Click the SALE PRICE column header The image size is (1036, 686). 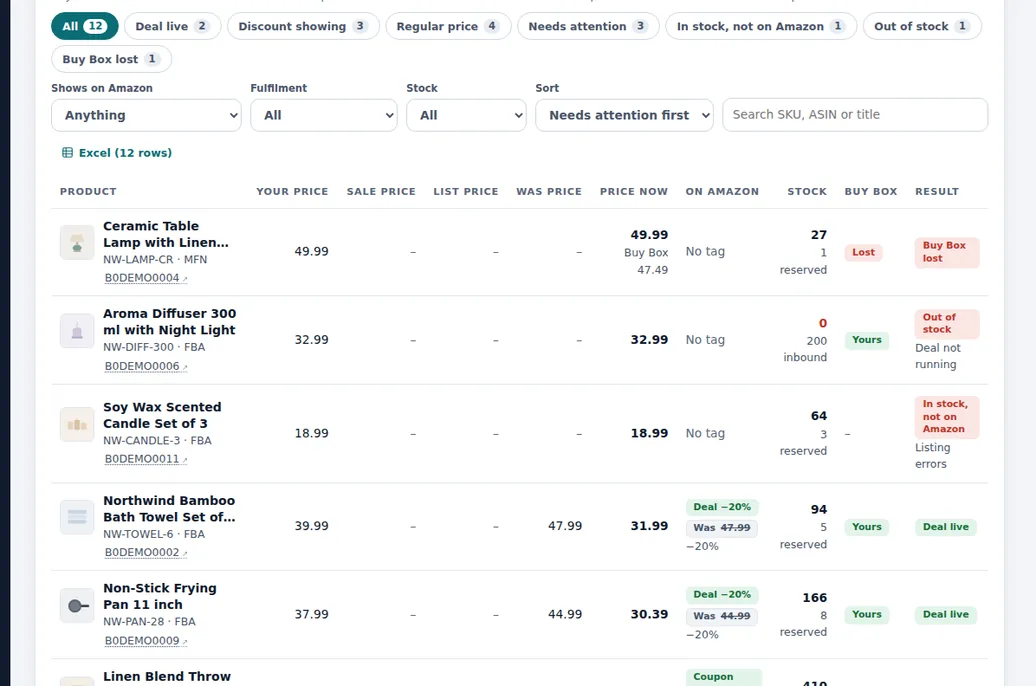tap(381, 192)
